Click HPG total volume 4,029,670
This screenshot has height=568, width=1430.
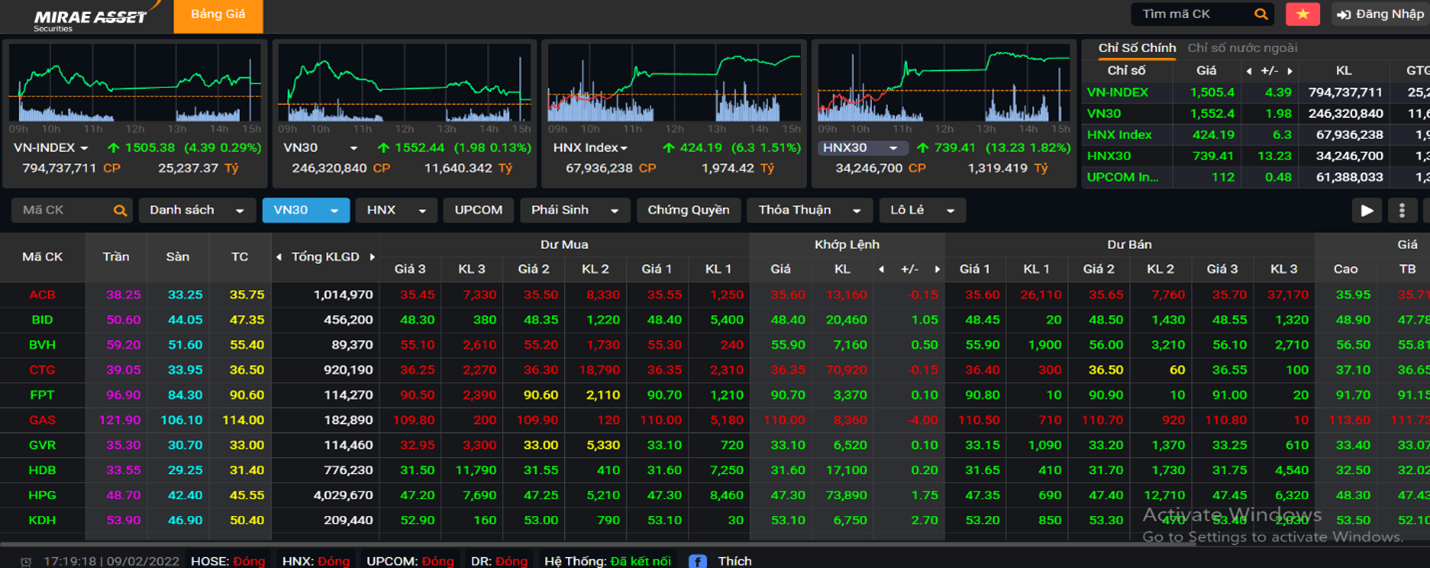(343, 495)
